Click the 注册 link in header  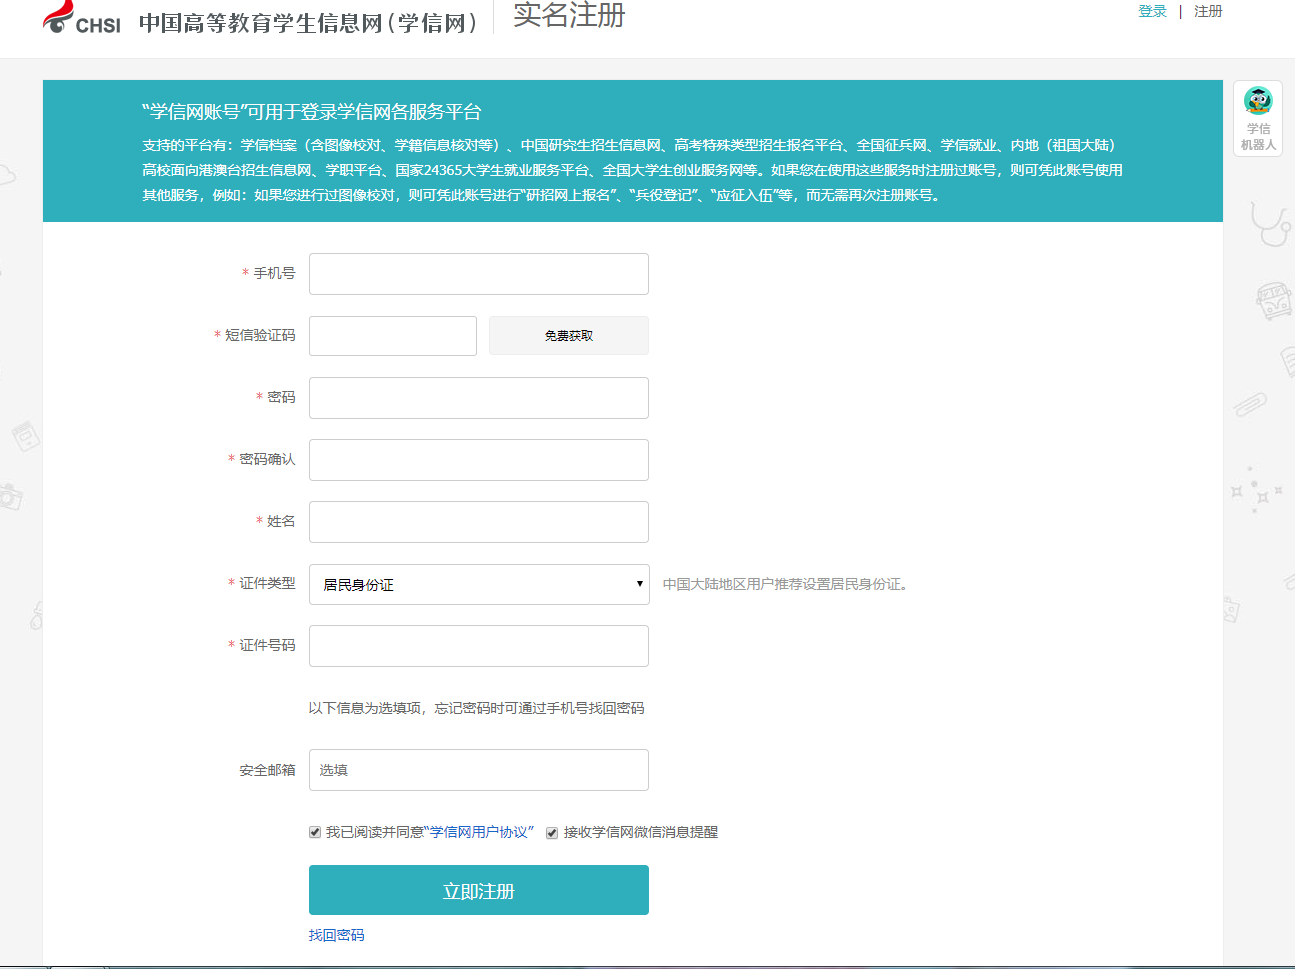coord(1208,12)
